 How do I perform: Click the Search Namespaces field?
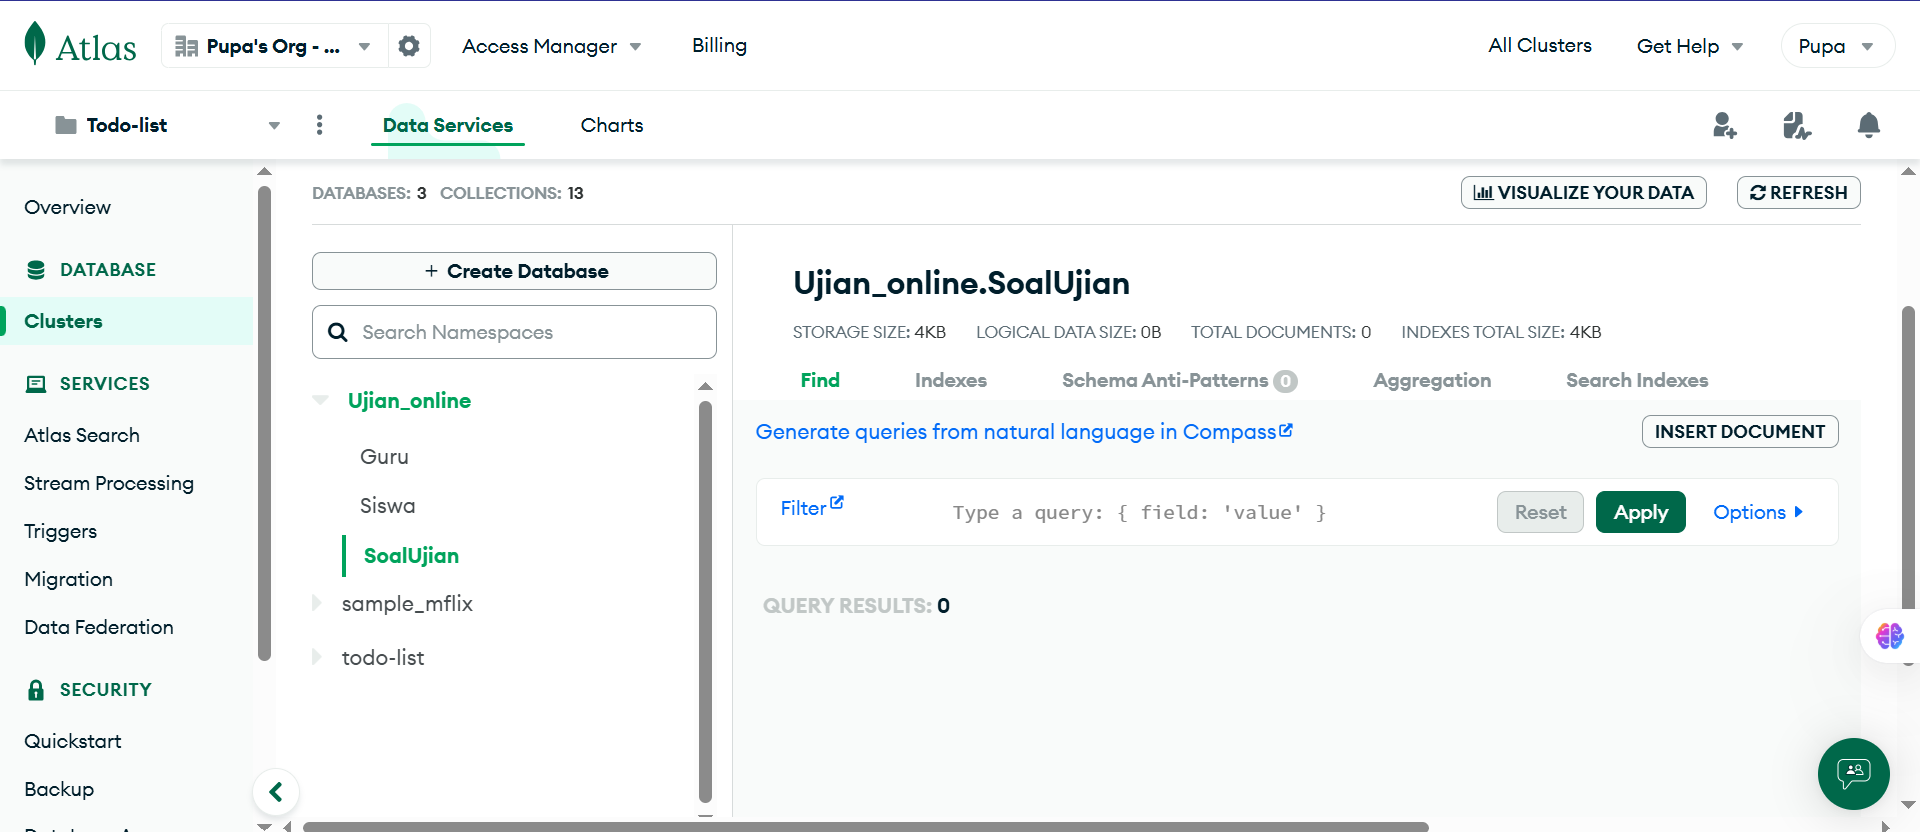[530, 332]
